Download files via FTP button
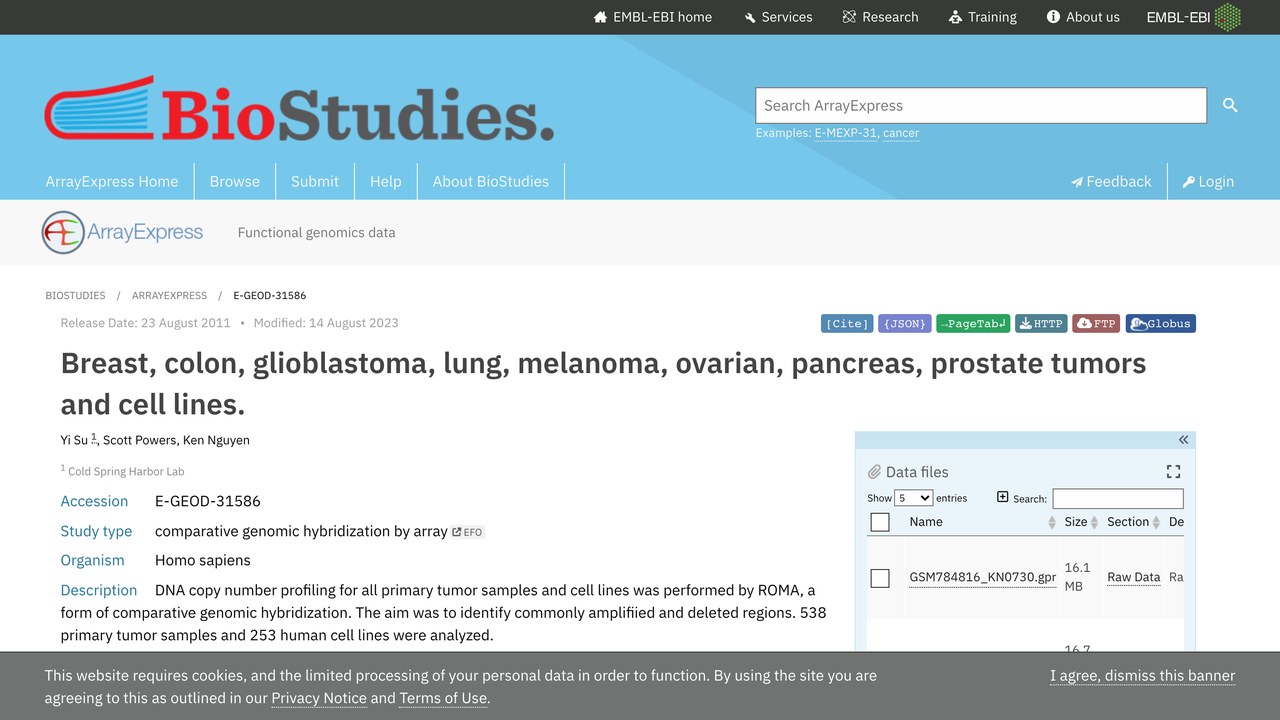The image size is (1280, 720). click(1096, 323)
